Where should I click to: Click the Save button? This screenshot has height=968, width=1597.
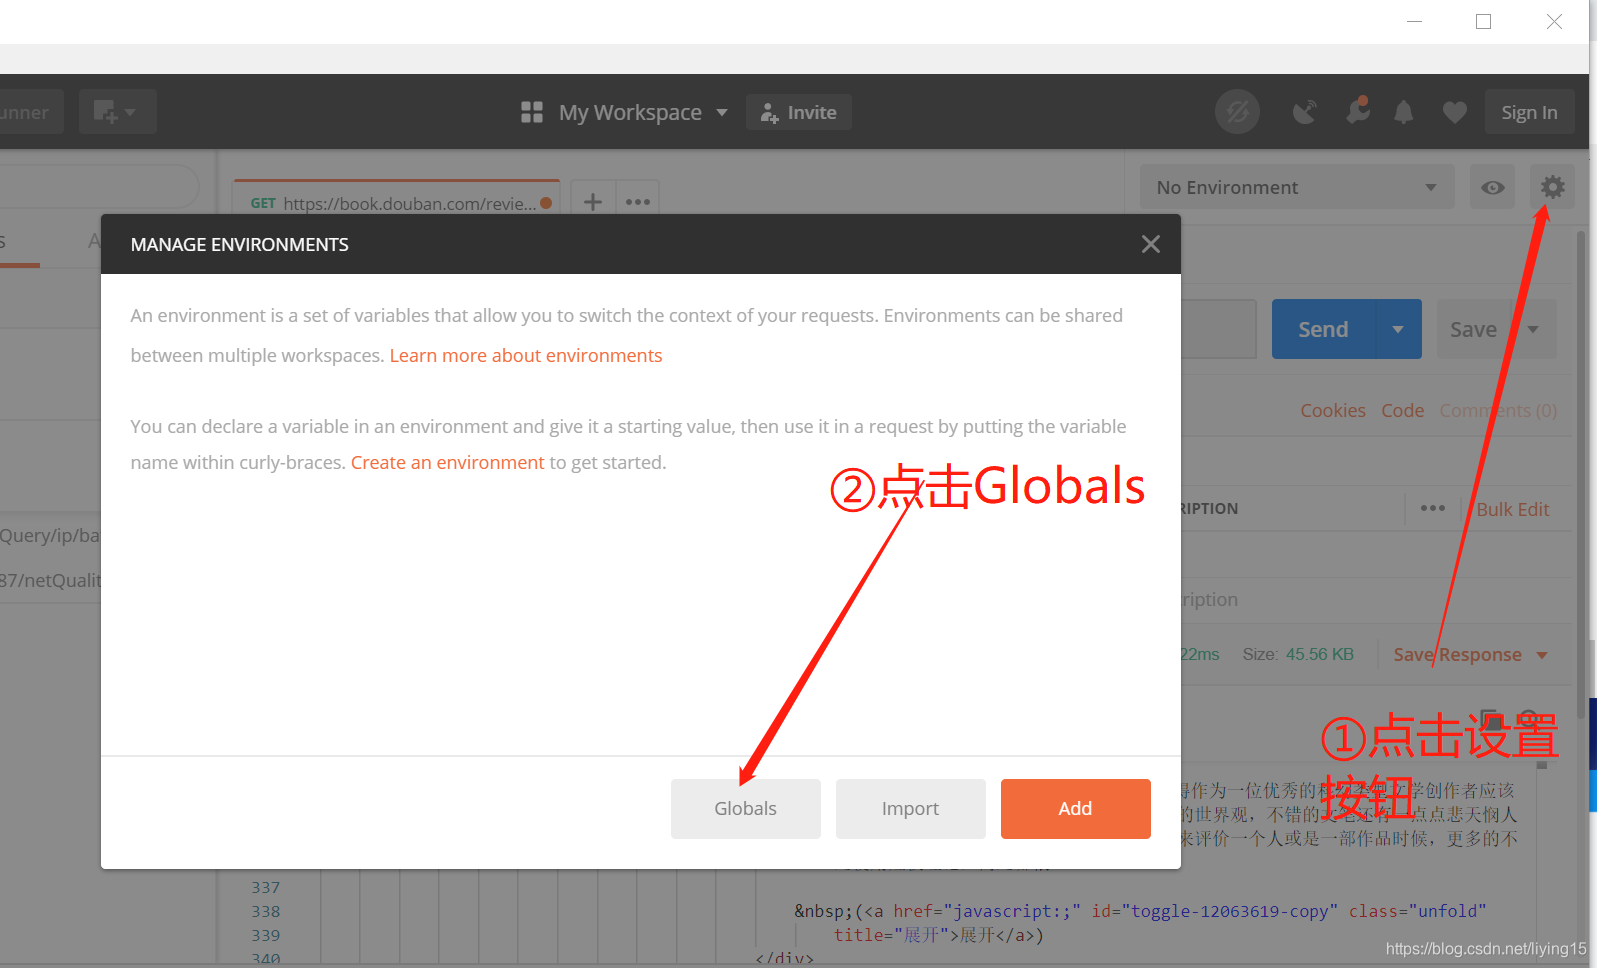pos(1473,329)
